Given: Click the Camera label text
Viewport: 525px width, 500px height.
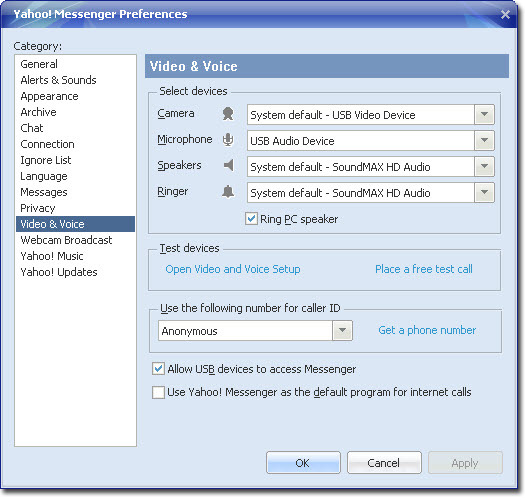Looking at the screenshot, I should (x=176, y=114).
